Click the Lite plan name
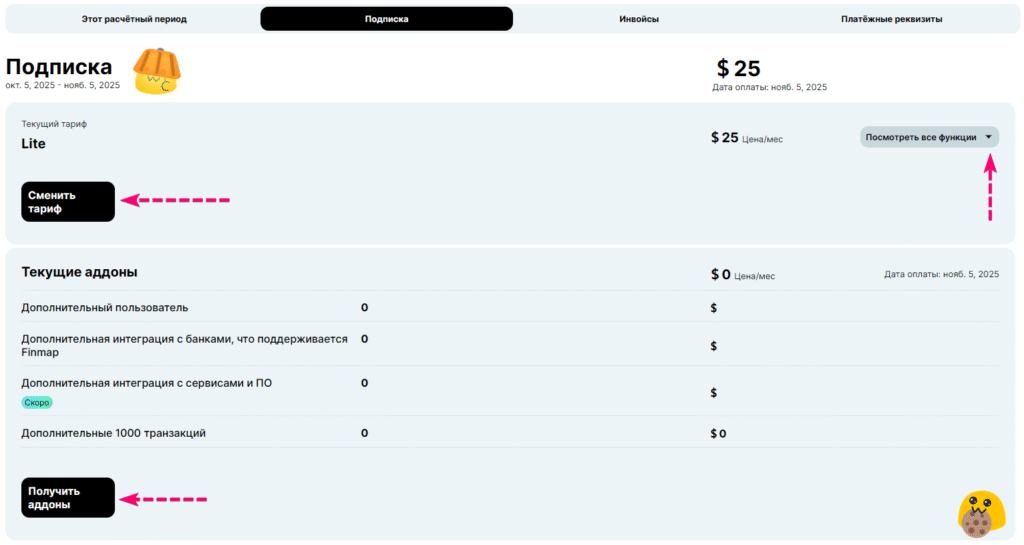 click(x=33, y=144)
